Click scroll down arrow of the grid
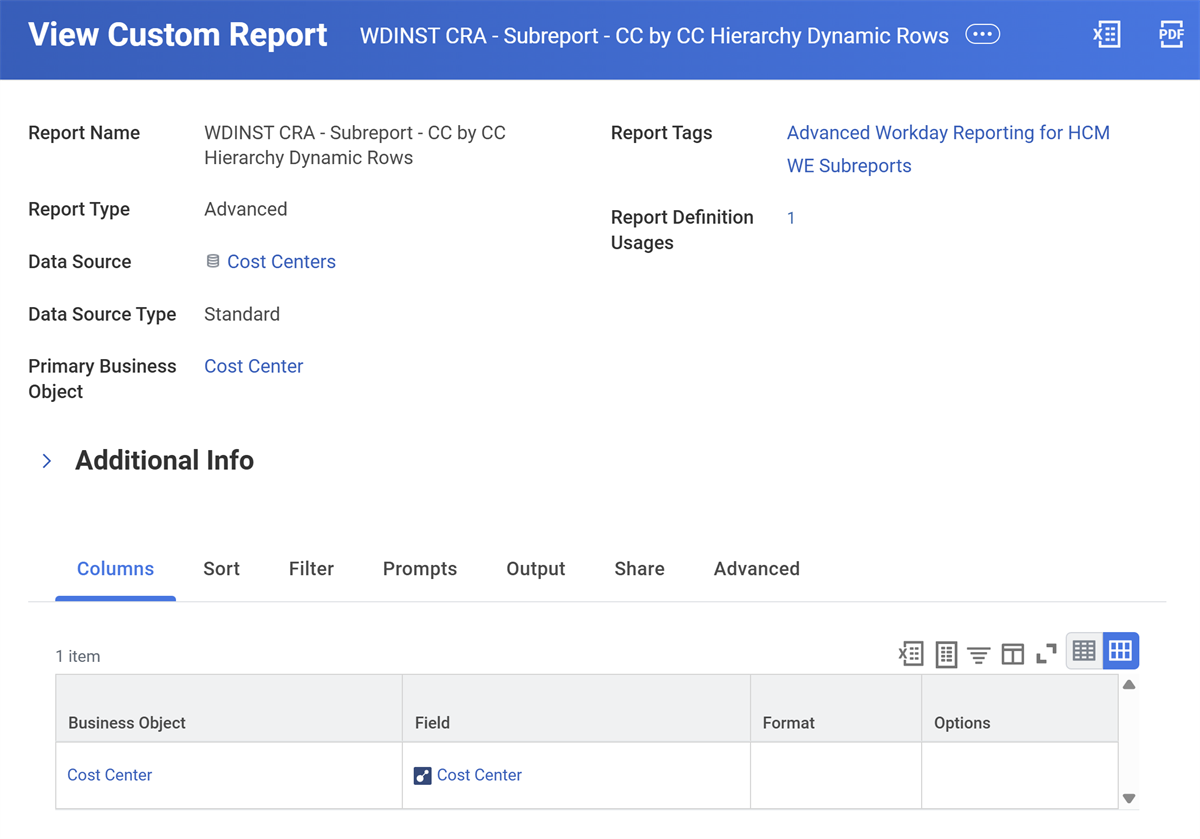The width and height of the screenshot is (1200, 839). pyautogui.click(x=1129, y=798)
